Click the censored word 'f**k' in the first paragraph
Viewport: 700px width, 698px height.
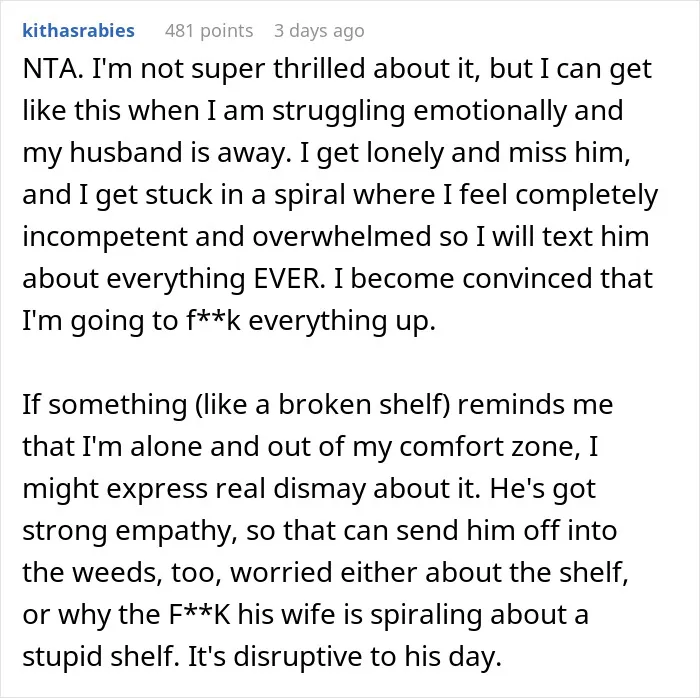(x=213, y=321)
